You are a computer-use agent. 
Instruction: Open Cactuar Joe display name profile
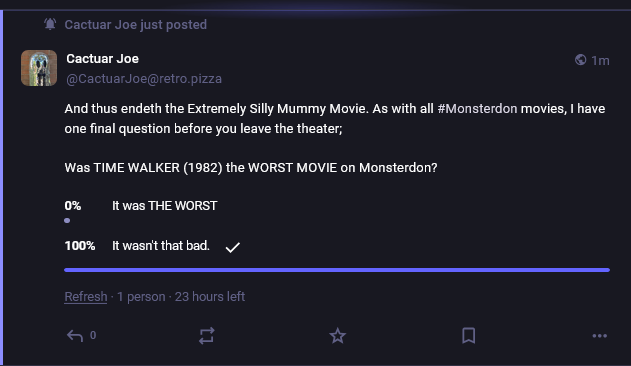[103, 59]
